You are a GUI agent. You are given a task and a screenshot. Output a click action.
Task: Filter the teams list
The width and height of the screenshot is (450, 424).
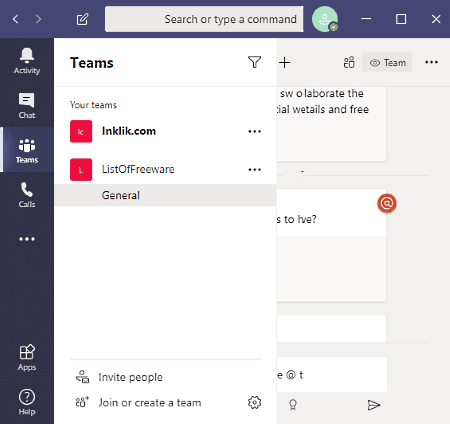tap(254, 62)
